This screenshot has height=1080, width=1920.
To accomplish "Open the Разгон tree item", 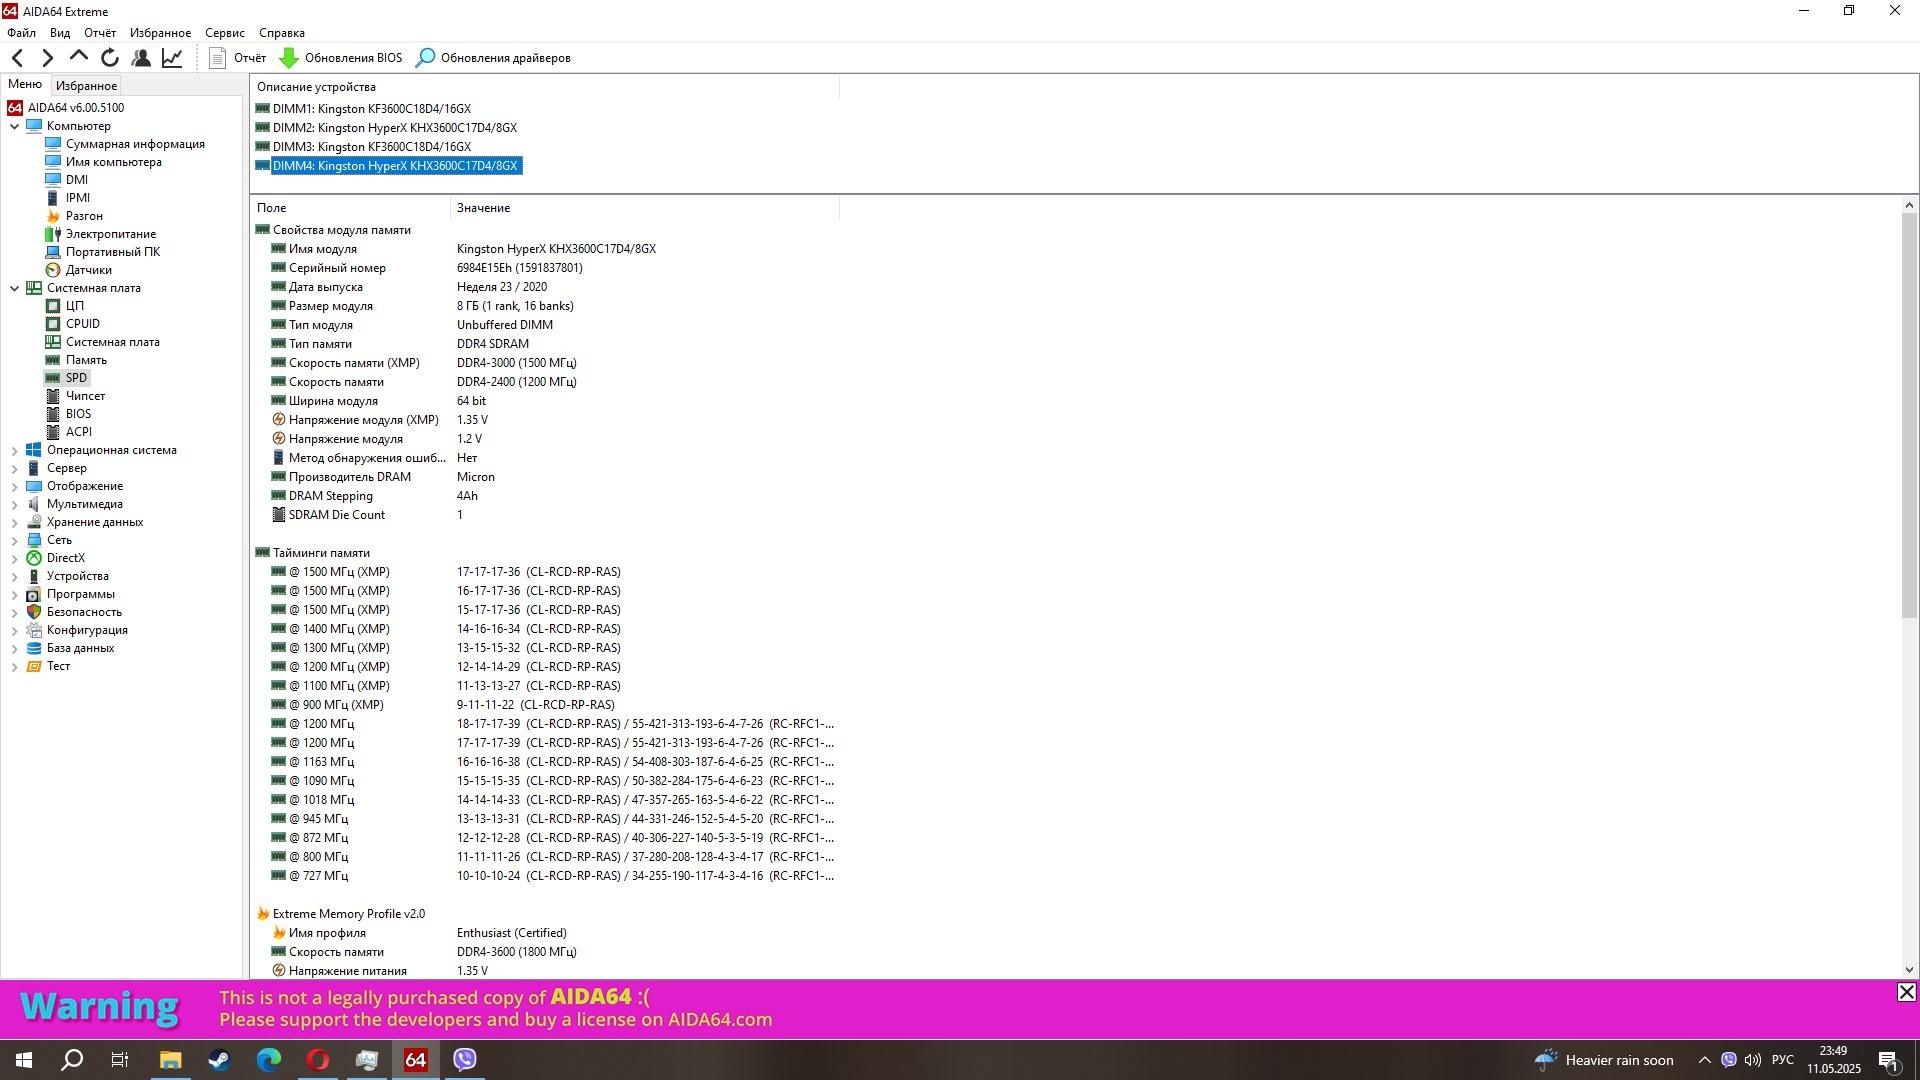I will 84,216.
